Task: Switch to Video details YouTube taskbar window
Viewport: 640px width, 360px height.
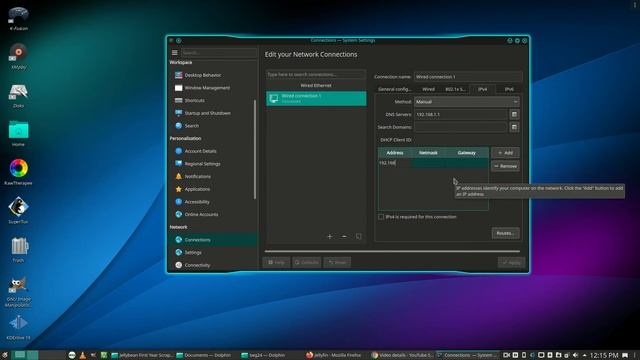Action: [x=403, y=355]
